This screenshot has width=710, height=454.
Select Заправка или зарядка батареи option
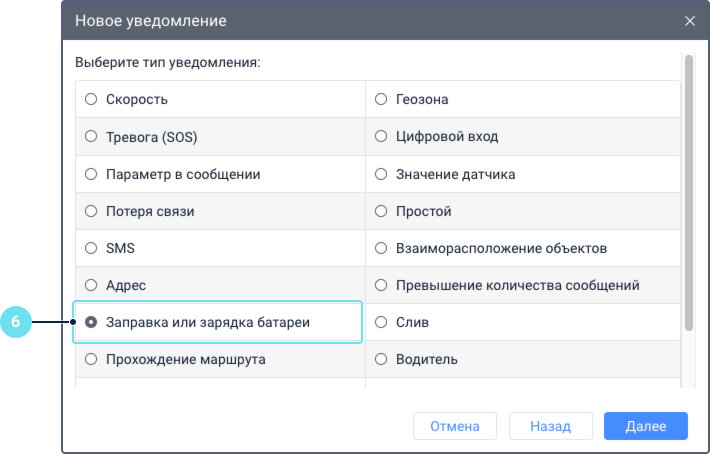91,322
